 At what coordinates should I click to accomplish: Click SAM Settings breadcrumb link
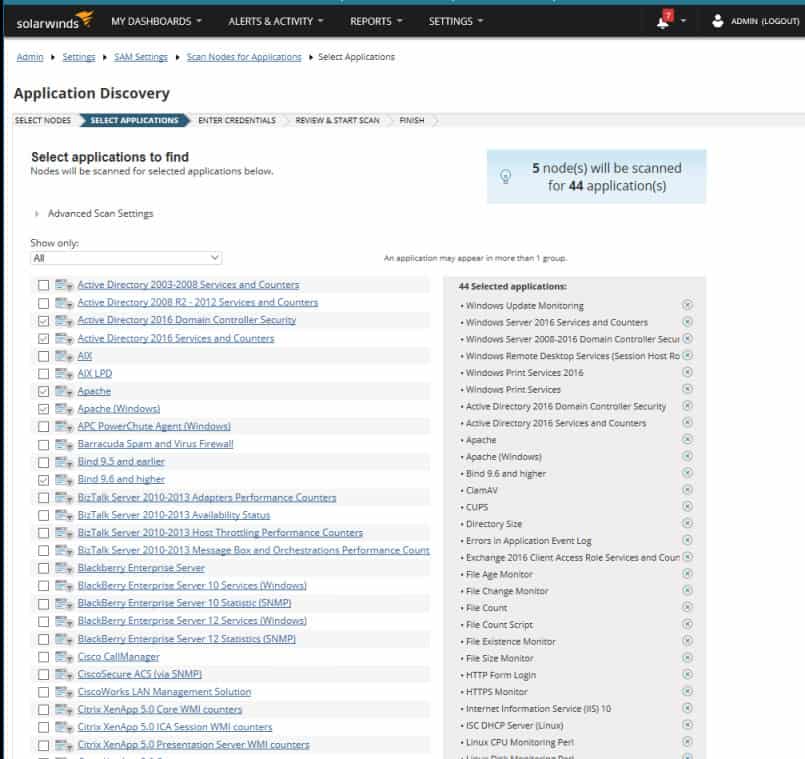141,57
